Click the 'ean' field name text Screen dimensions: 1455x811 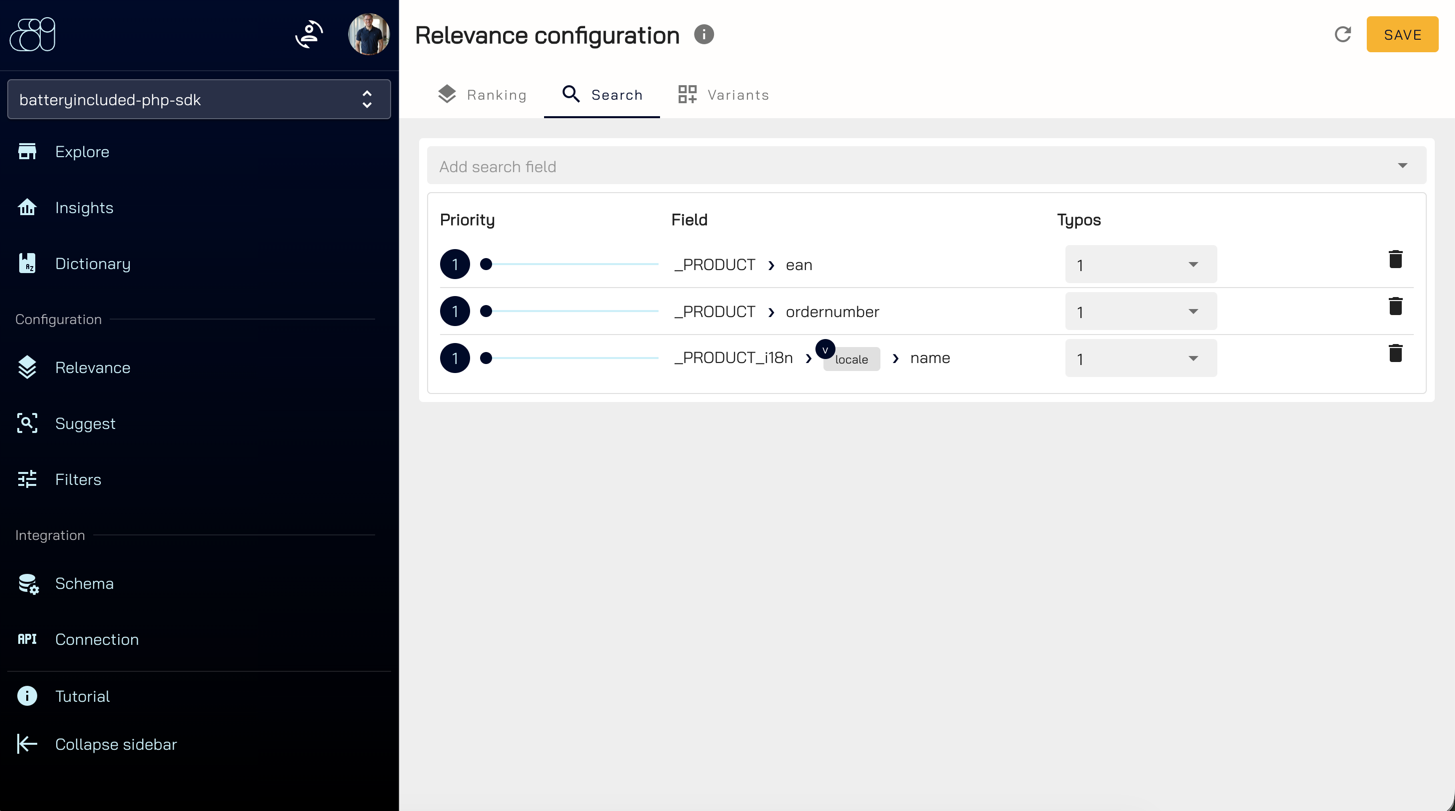[799, 265]
